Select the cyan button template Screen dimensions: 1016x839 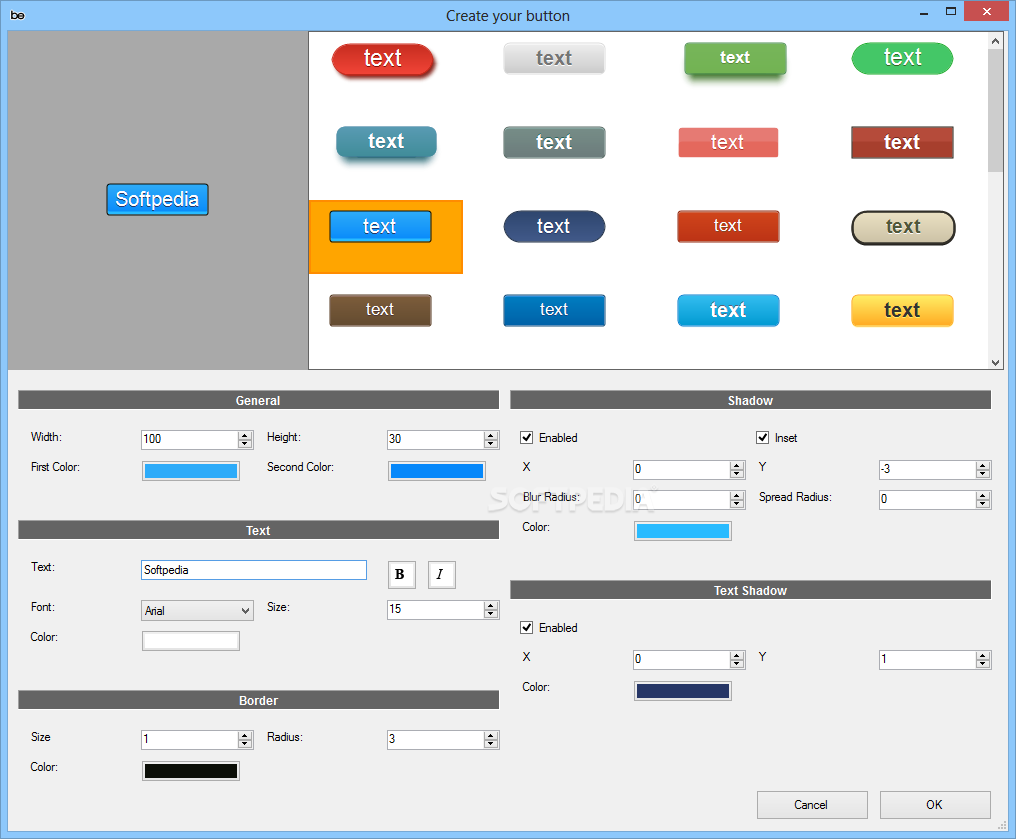(728, 310)
